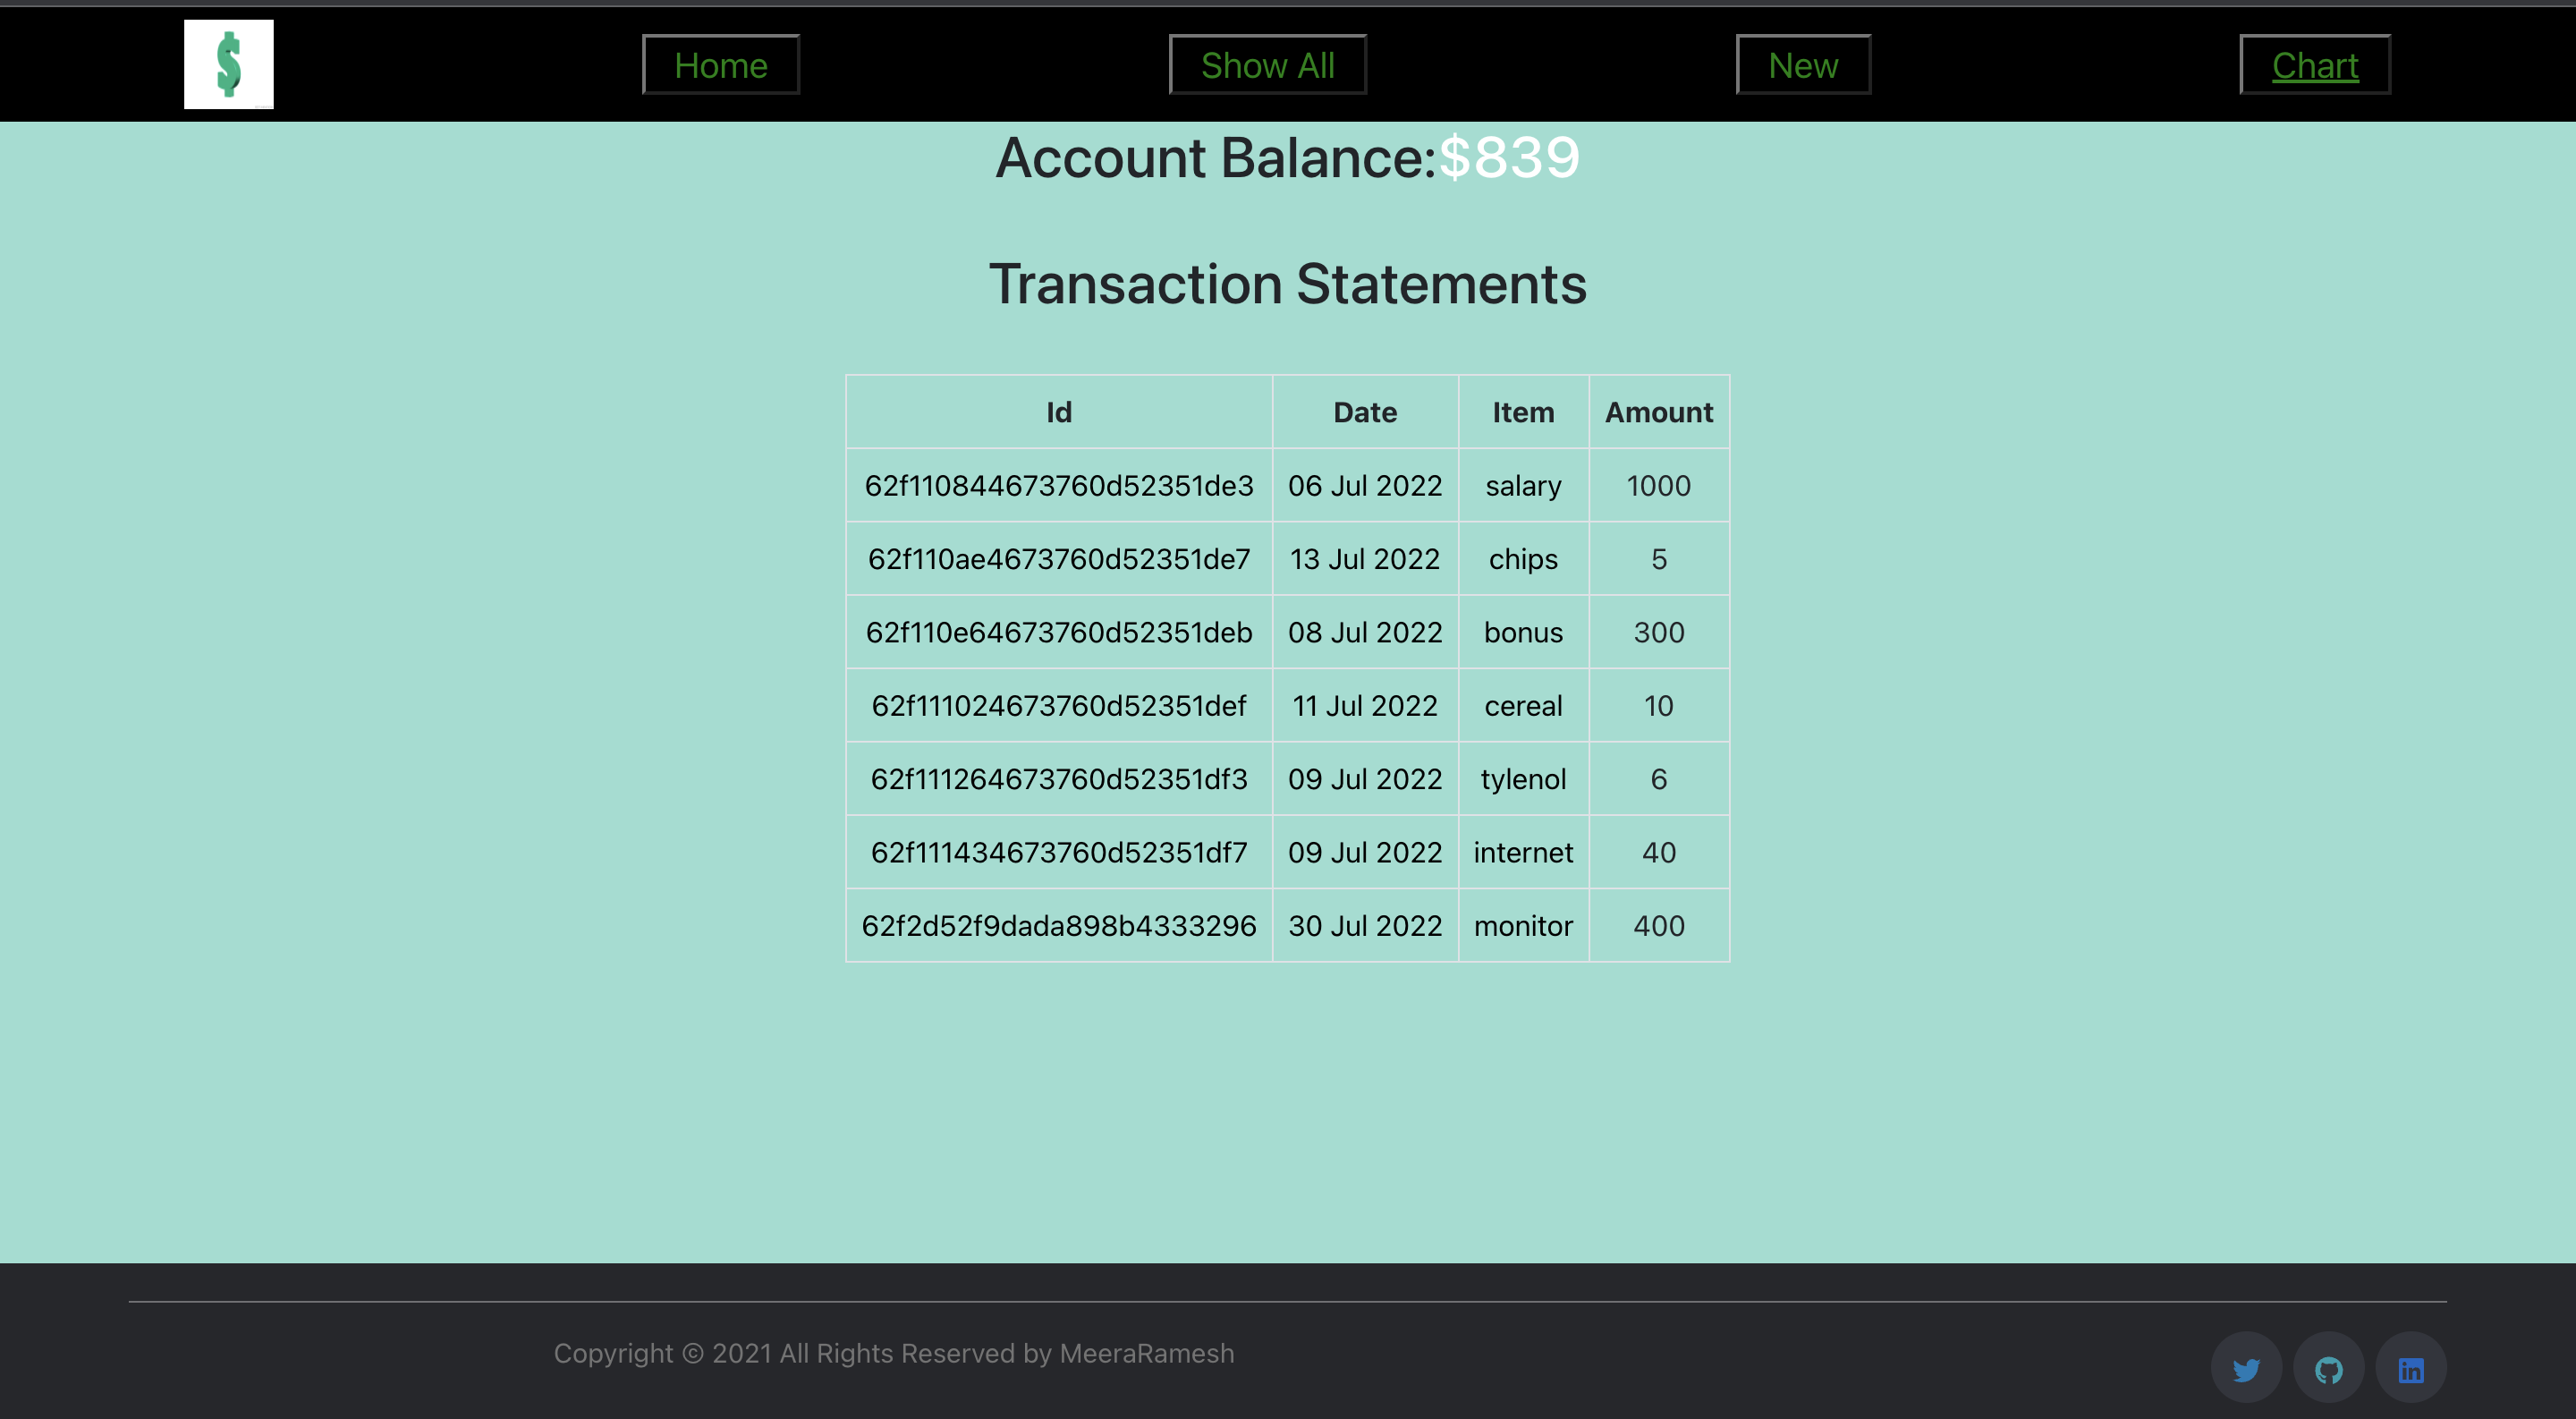Screen dimensions: 2576x1419
Task: Select the chips transaction row
Action: click(x=1288, y=559)
